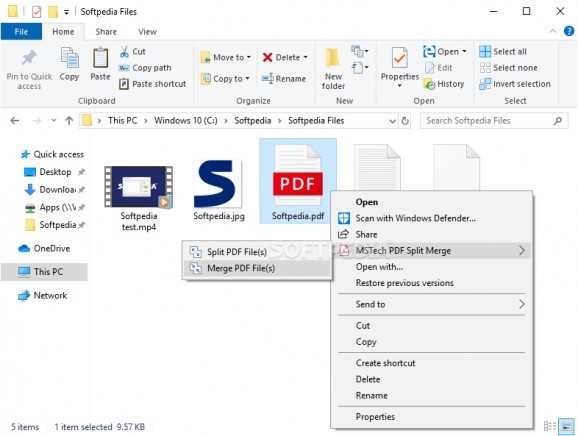Click Invert selection in ribbon
The width and height of the screenshot is (578, 436).
pyautogui.click(x=515, y=84)
